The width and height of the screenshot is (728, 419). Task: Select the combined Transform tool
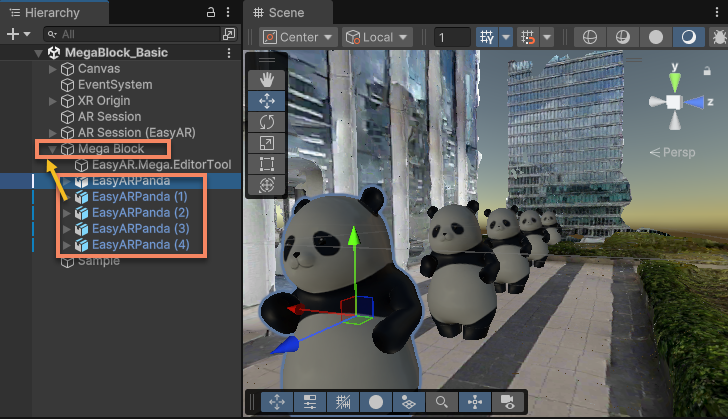266,185
